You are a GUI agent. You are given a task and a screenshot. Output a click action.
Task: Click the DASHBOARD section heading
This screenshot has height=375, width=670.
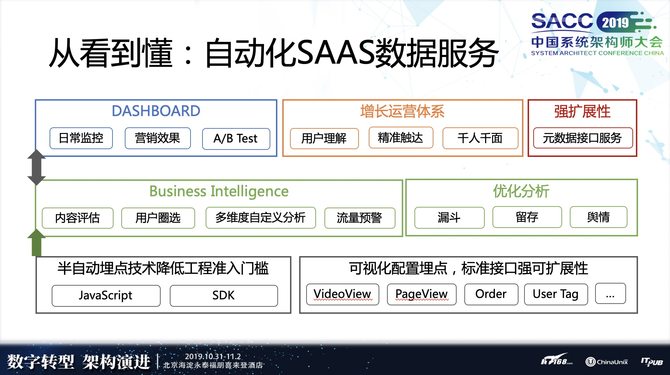pos(156,111)
